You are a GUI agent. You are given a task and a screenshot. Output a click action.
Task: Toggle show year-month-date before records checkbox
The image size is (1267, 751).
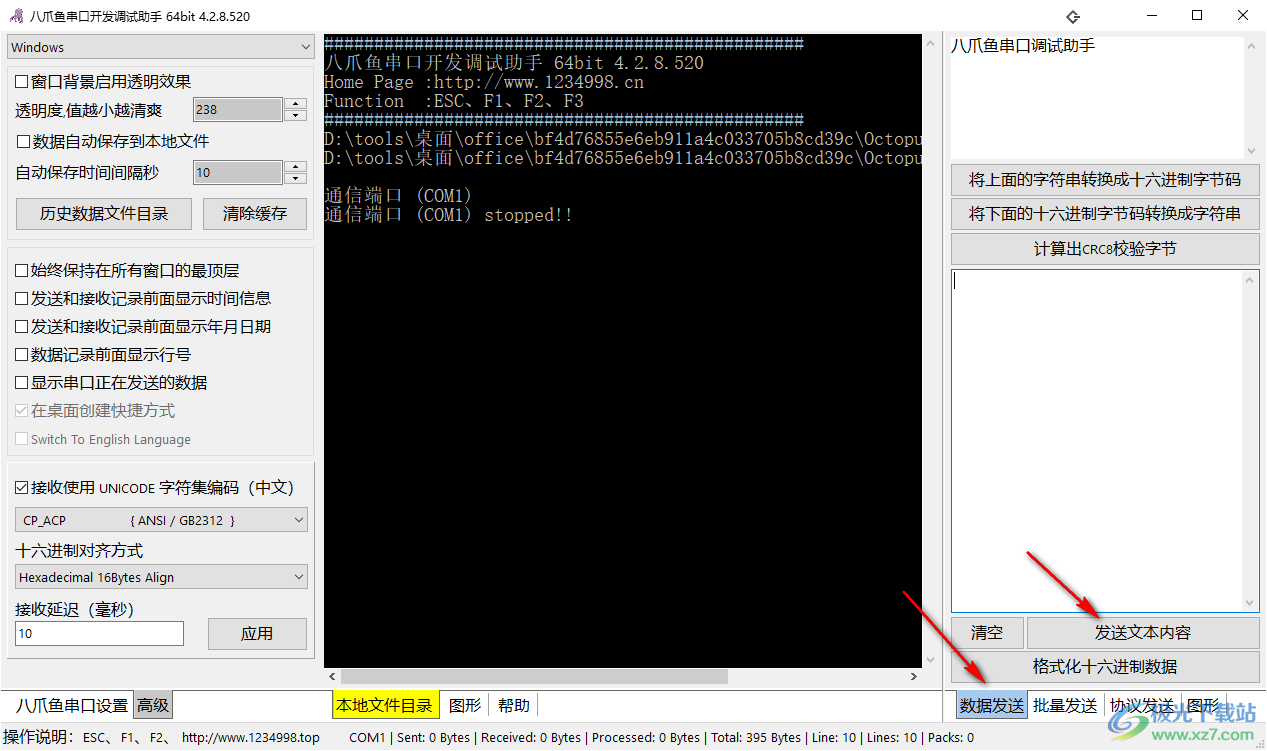[x=22, y=326]
